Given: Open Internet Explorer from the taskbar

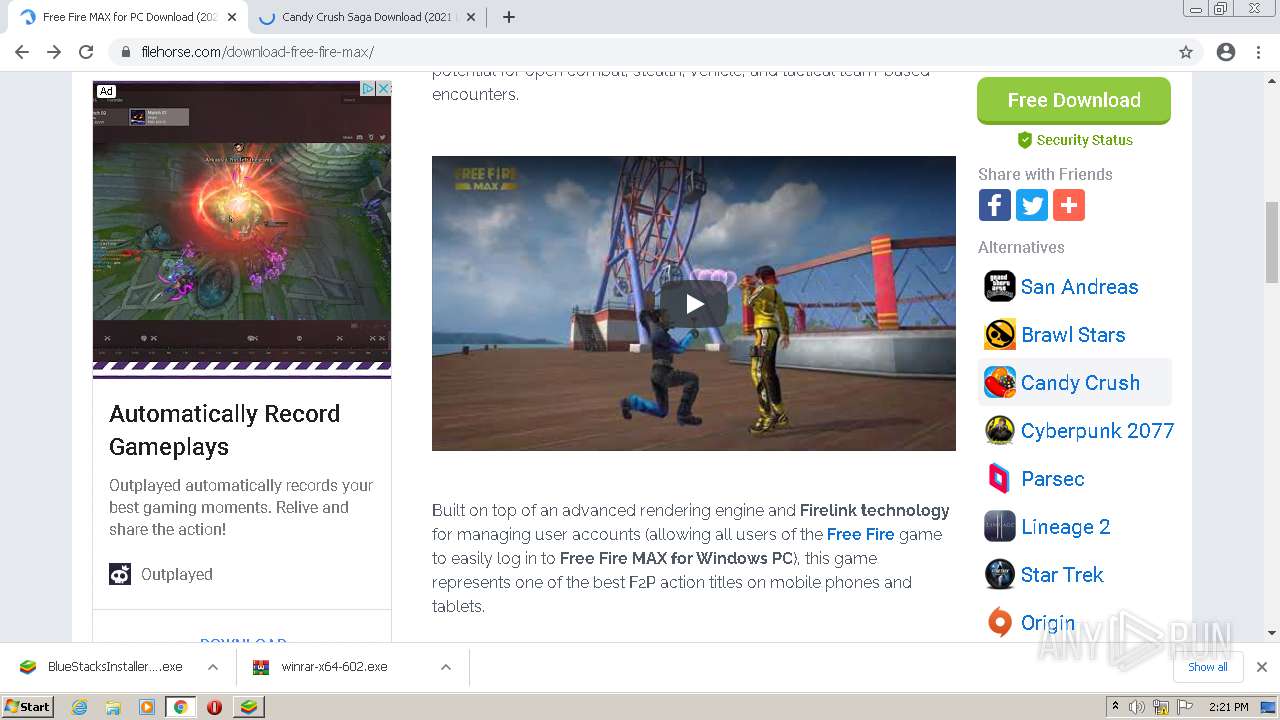Looking at the screenshot, I should [80, 707].
